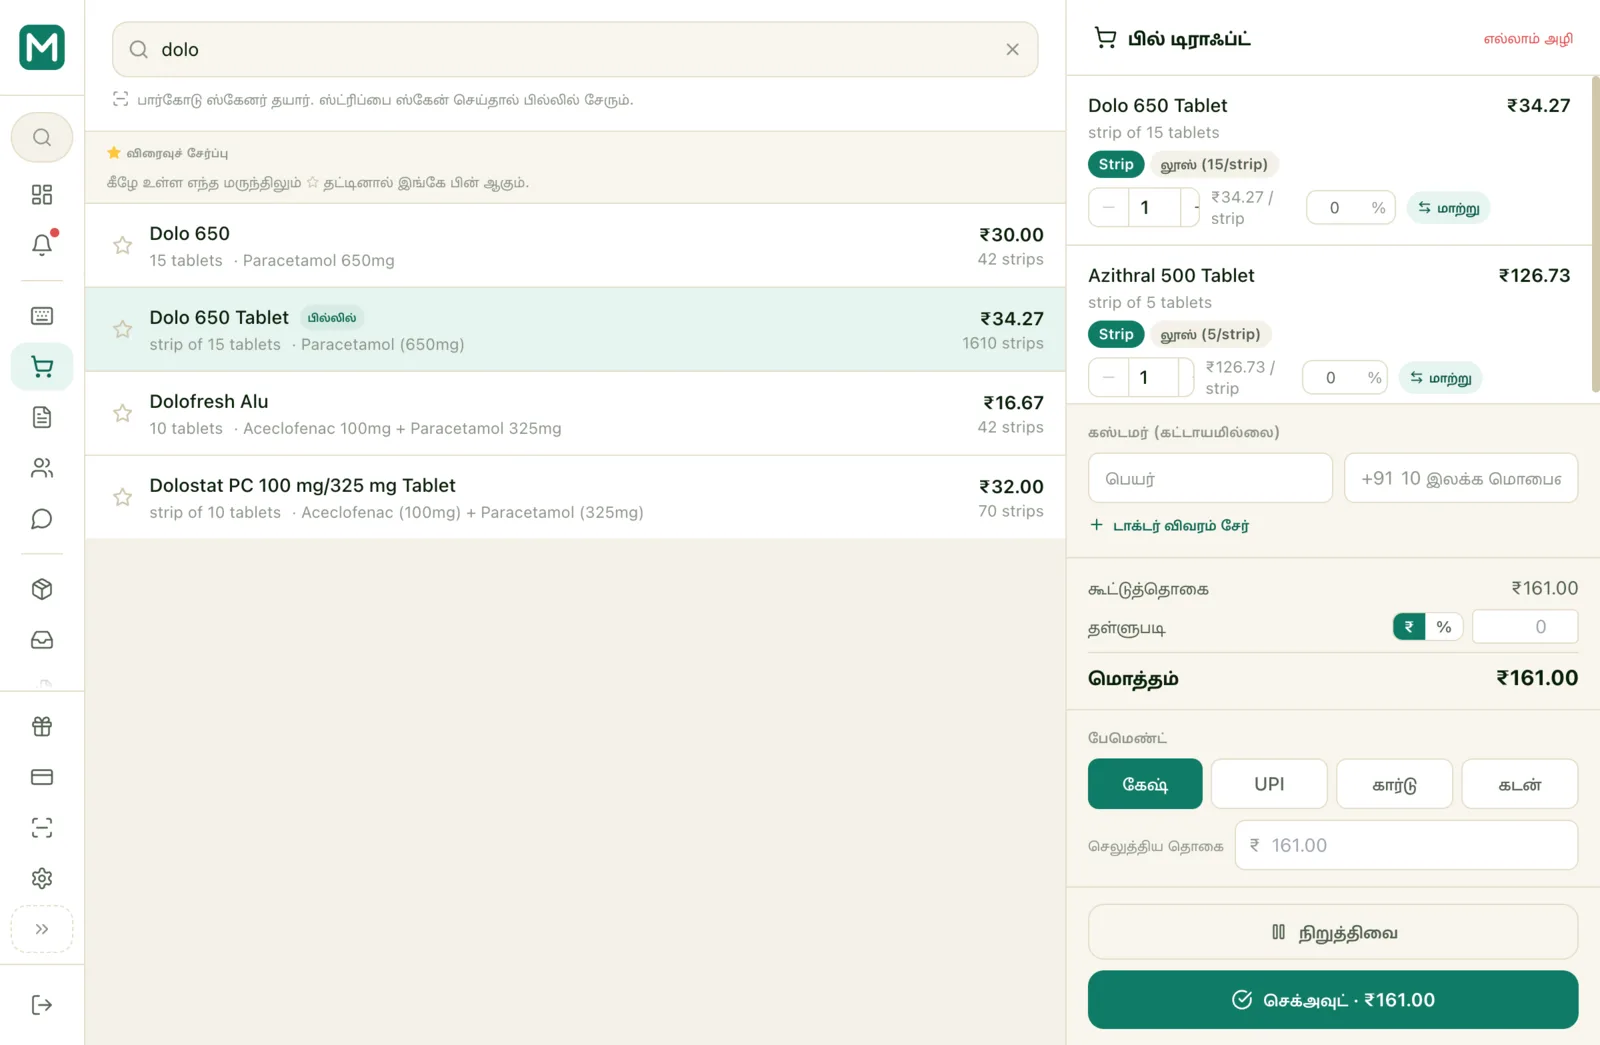This screenshot has height=1045, width=1600.
Task: Star the Dolostat PC Tablet result
Action: [122, 497]
